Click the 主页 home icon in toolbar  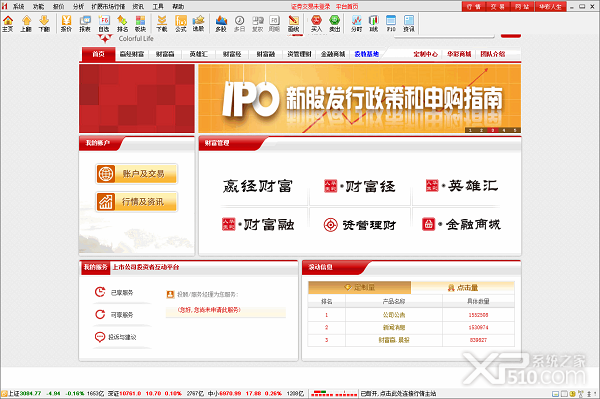[8, 24]
